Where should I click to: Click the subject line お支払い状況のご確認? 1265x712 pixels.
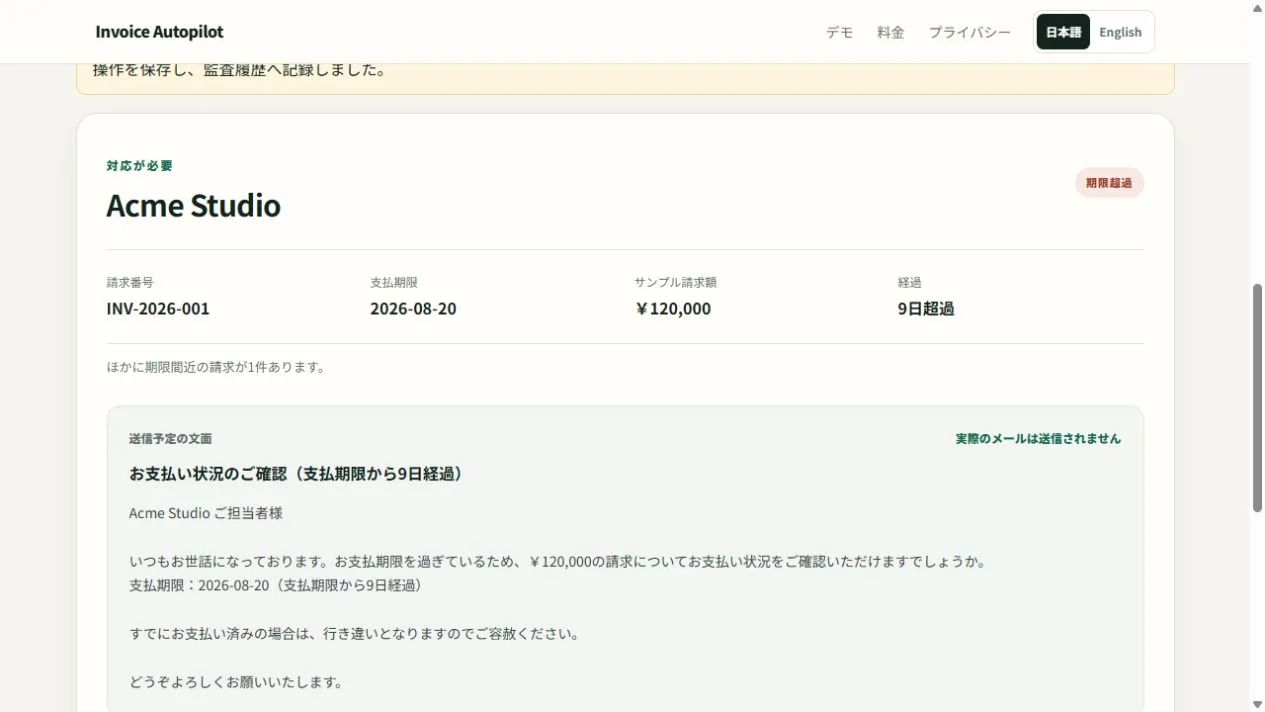coord(299,474)
